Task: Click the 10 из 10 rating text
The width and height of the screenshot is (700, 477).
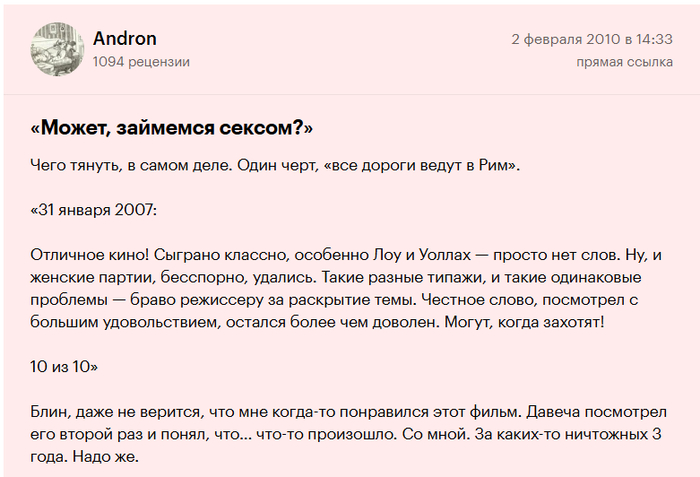Action: pyautogui.click(x=64, y=366)
